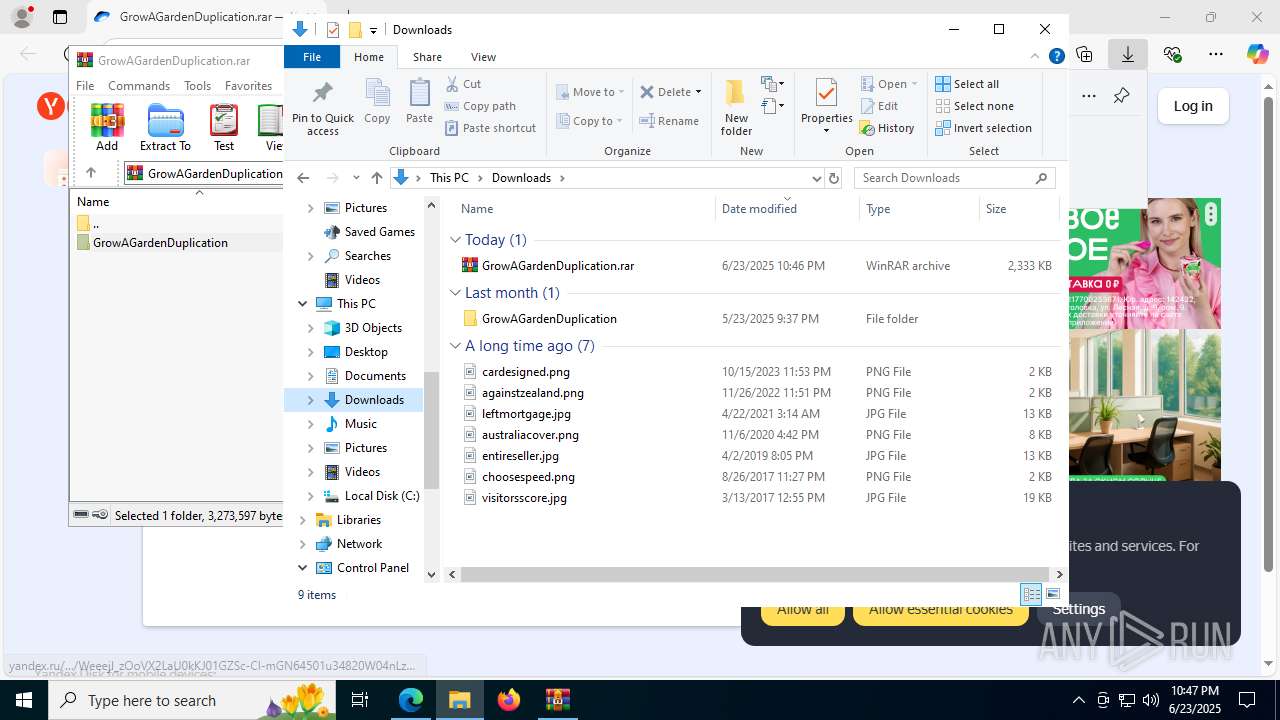Click Cut in Clipboard group
Screen dimensions: 1280x720
(464, 84)
